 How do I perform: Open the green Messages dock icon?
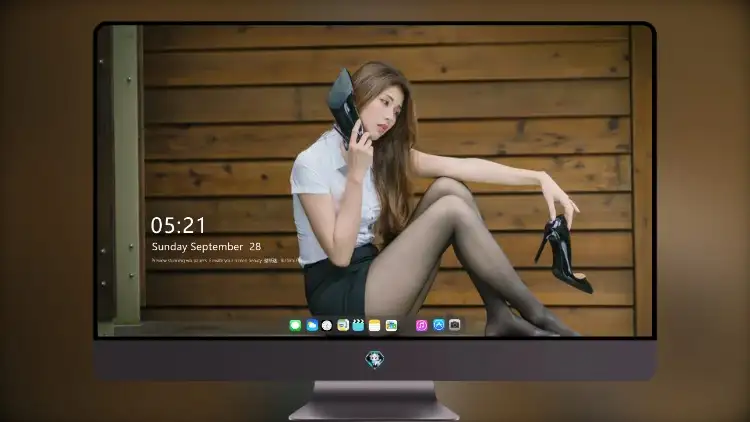click(x=295, y=325)
